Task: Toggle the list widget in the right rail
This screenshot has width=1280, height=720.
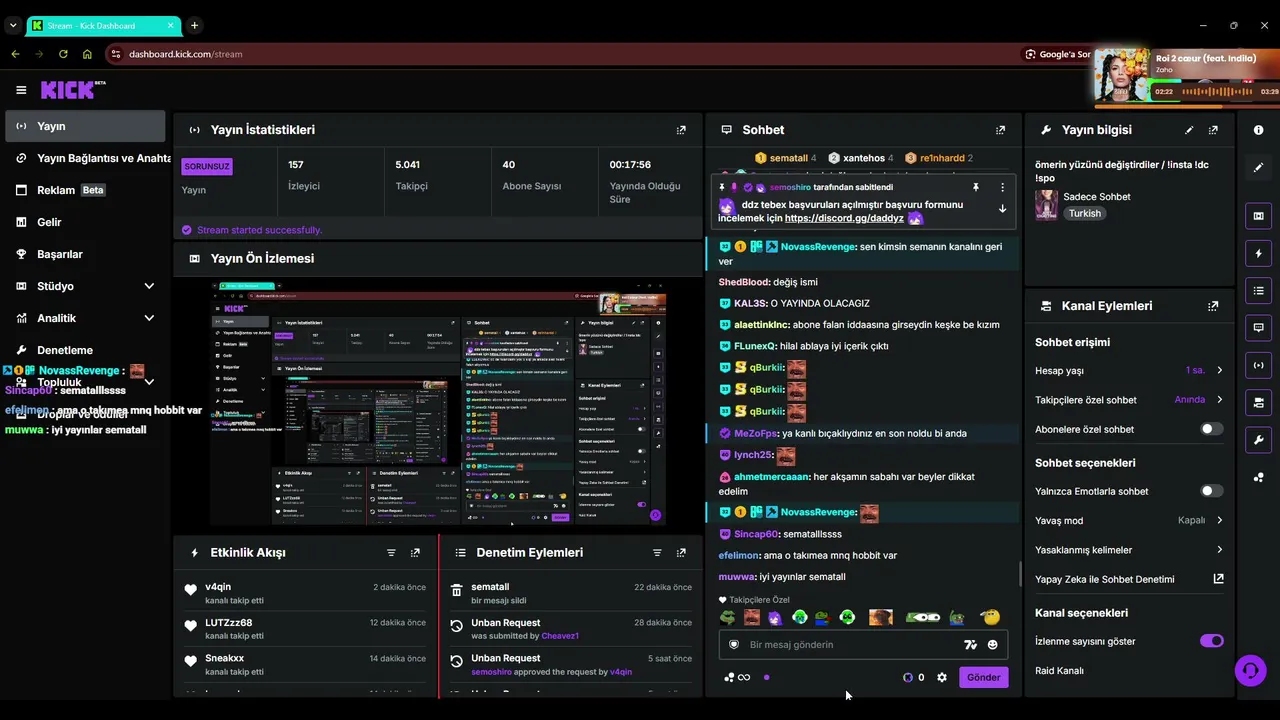Action: tap(1258, 291)
